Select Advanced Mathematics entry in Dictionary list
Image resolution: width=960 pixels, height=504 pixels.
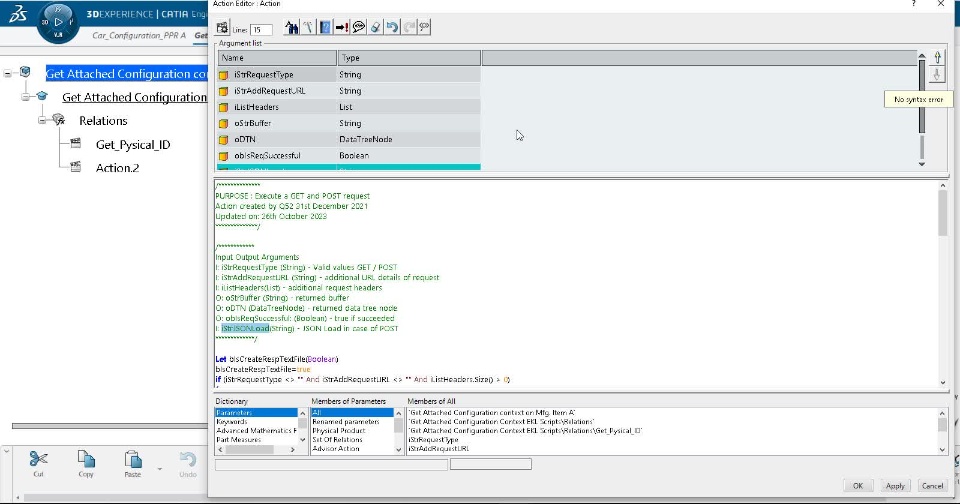(x=256, y=431)
